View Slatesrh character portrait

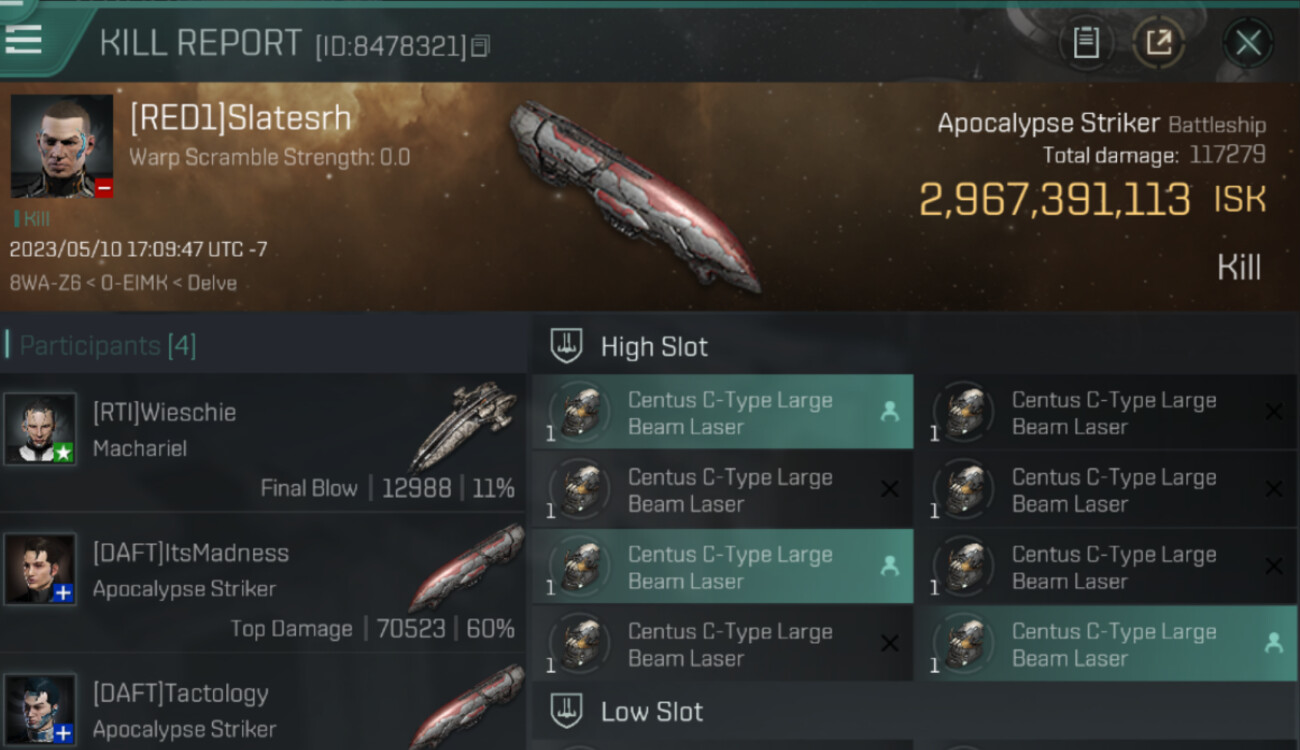[x=62, y=147]
